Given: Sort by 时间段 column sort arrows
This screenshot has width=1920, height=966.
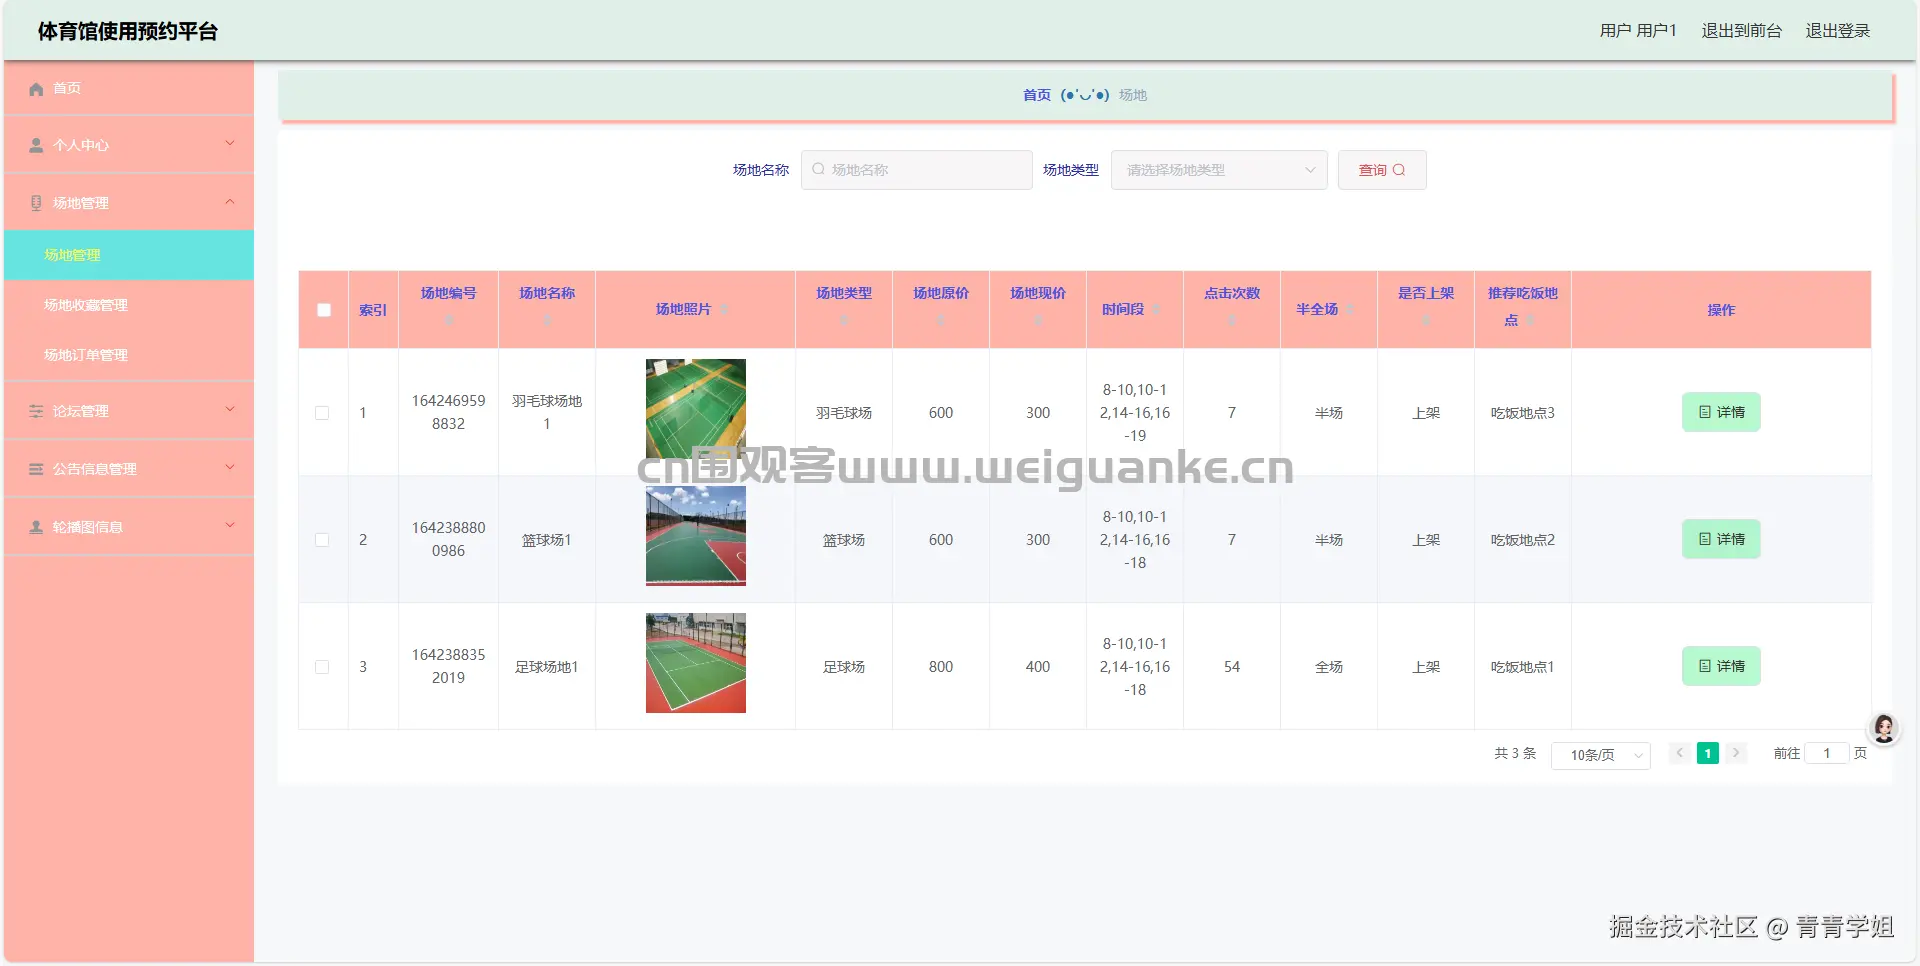Looking at the screenshot, I should click(1156, 310).
